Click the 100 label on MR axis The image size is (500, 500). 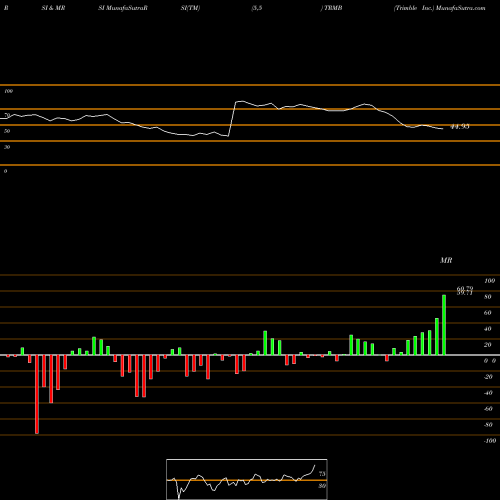pyautogui.click(x=489, y=281)
